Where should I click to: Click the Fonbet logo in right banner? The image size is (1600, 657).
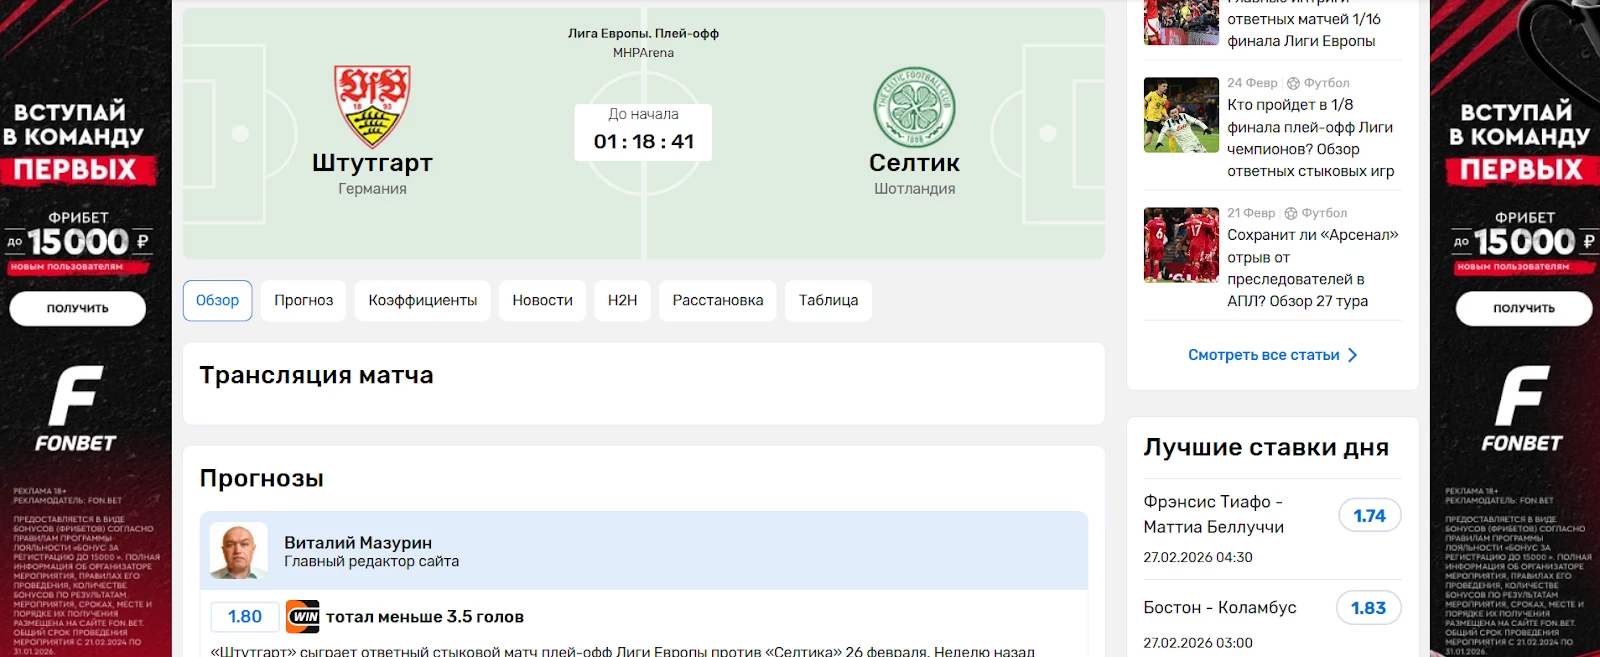1522,410
